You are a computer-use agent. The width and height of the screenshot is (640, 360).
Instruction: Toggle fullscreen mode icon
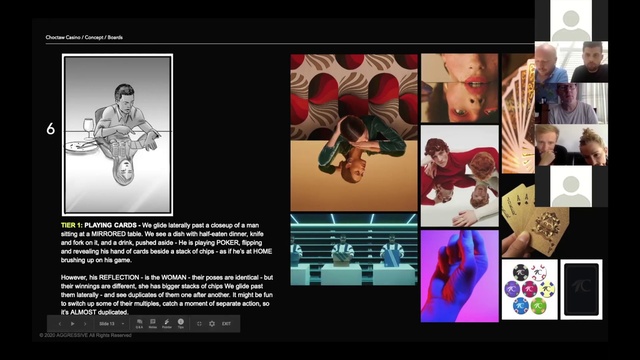coord(199,324)
